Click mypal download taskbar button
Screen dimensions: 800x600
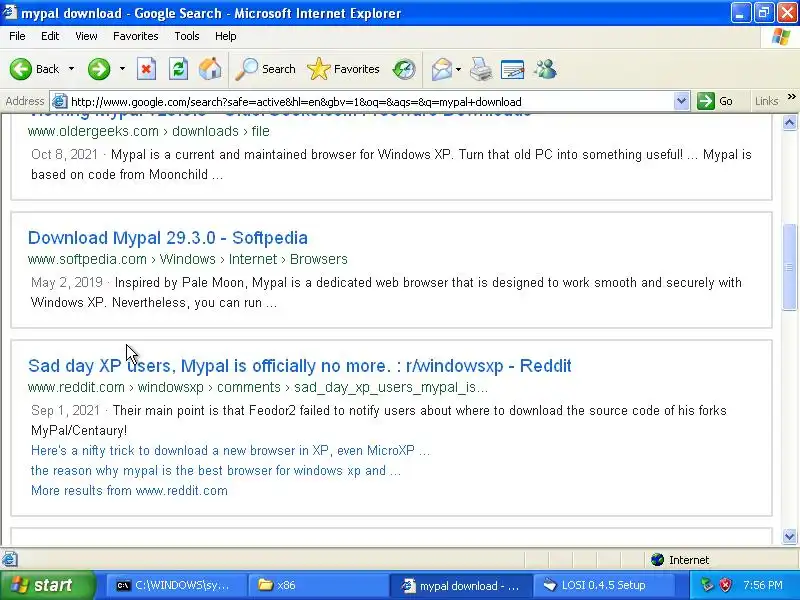pyautogui.click(x=461, y=585)
